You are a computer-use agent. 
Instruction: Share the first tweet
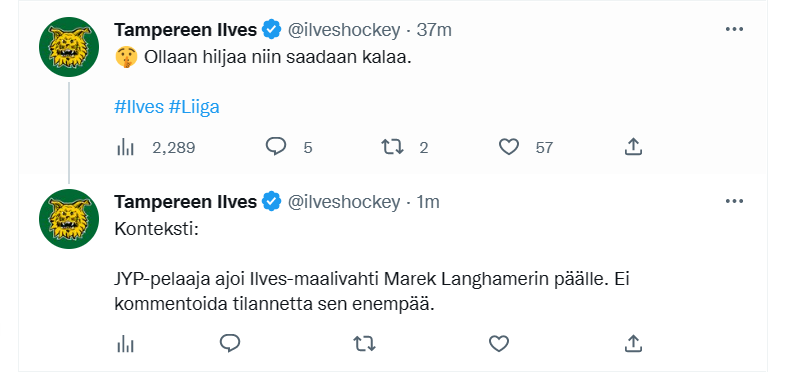pos(633,147)
